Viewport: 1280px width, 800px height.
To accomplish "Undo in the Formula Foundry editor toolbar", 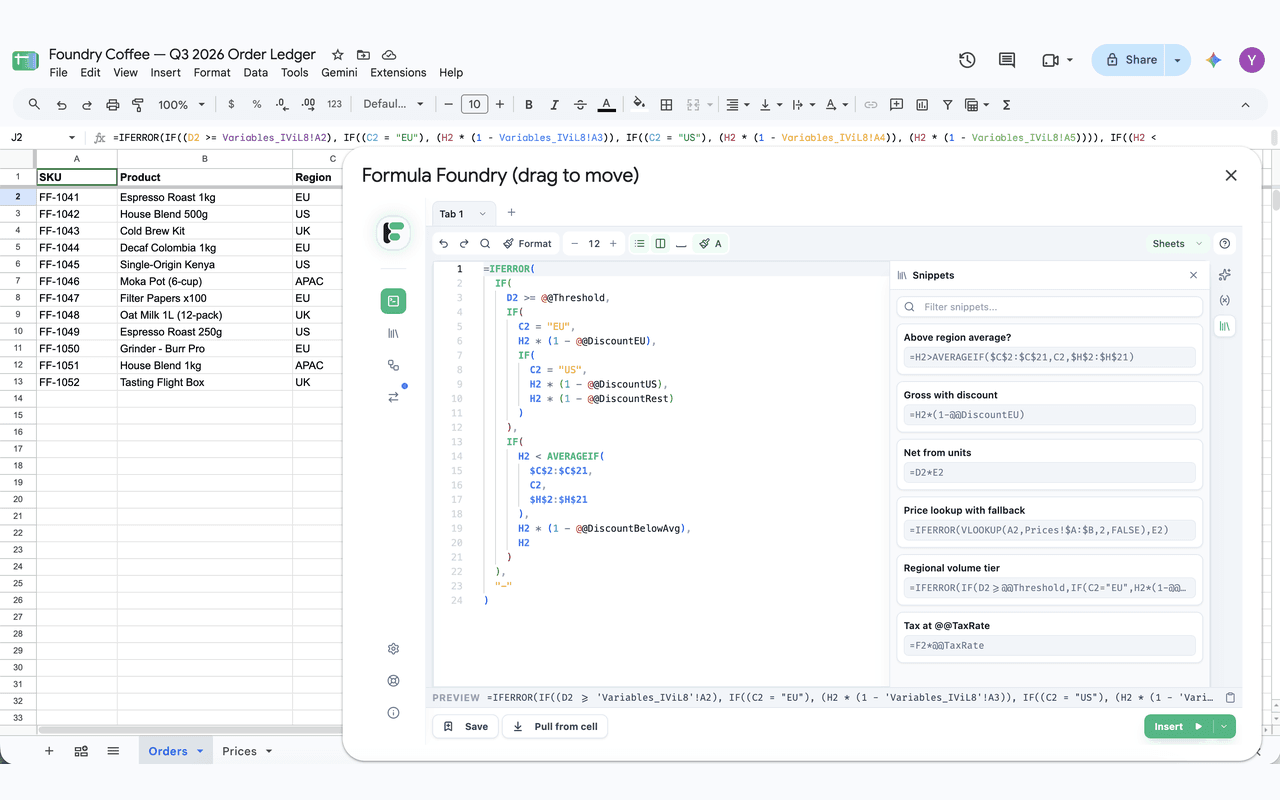I will pos(444,243).
